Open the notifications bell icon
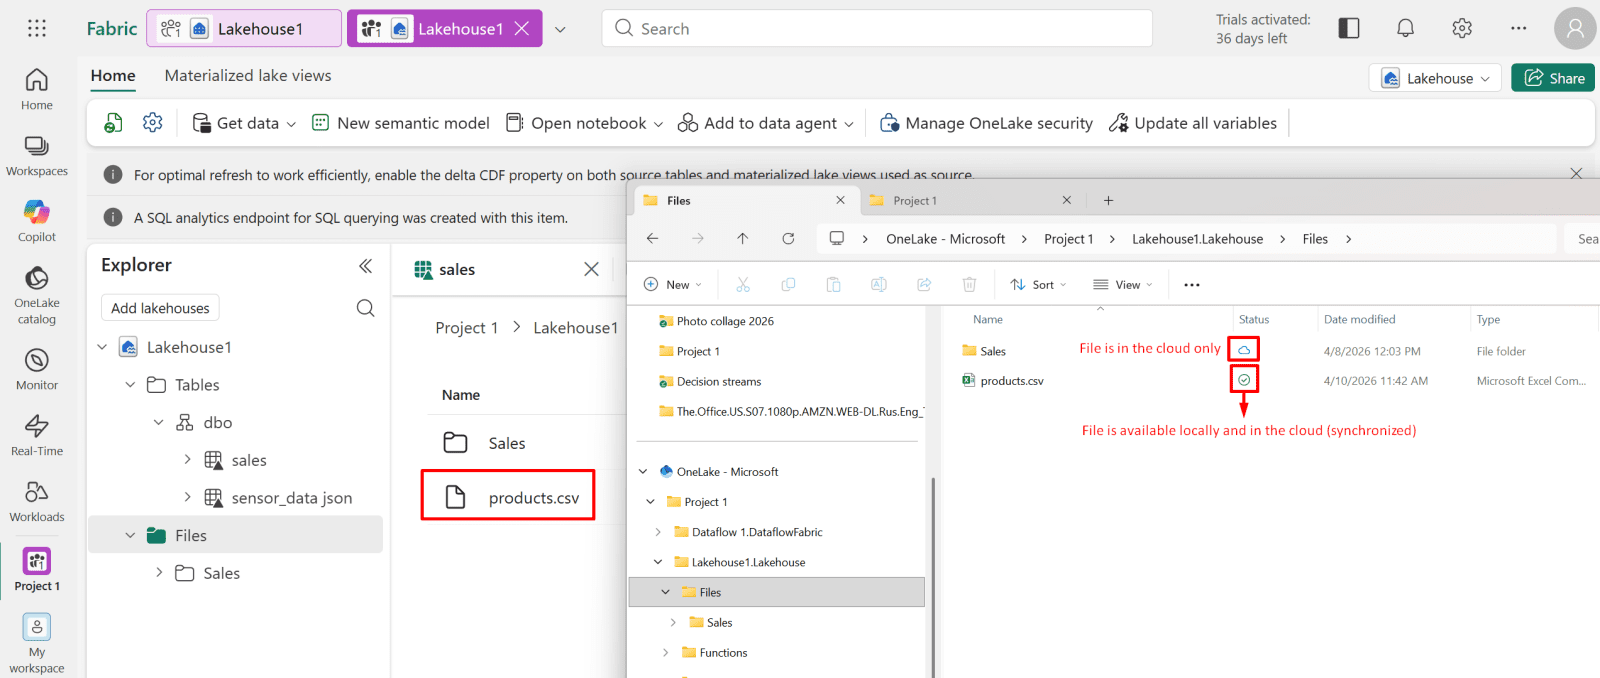Viewport: 1600px width, 678px height. coord(1405,28)
